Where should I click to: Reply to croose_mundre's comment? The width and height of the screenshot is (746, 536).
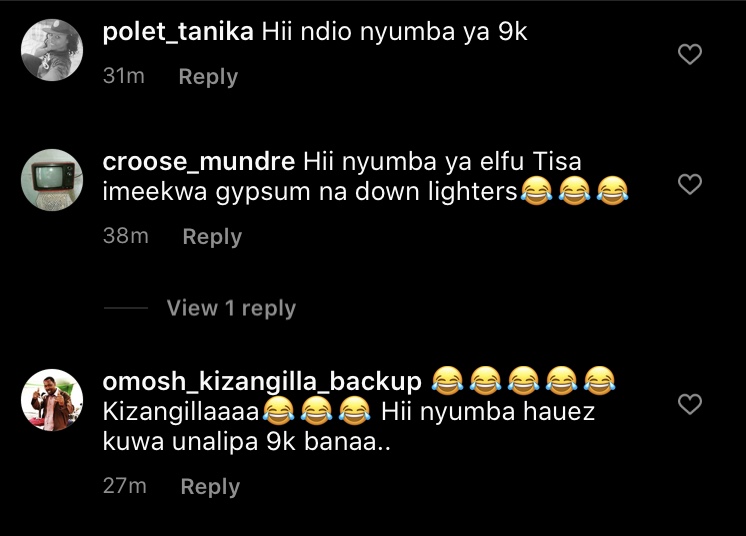(x=212, y=236)
